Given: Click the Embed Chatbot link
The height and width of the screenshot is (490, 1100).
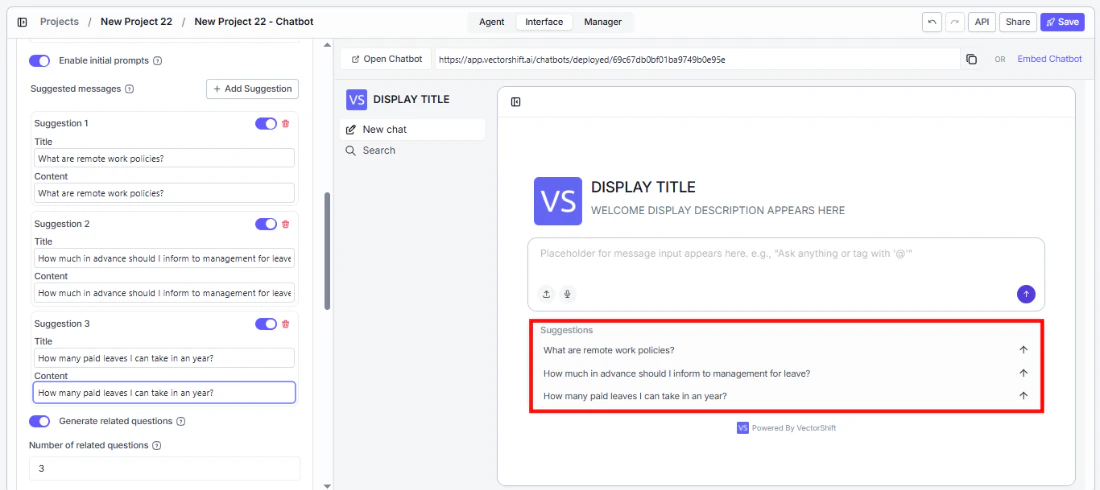Looking at the screenshot, I should pos(1049,59).
